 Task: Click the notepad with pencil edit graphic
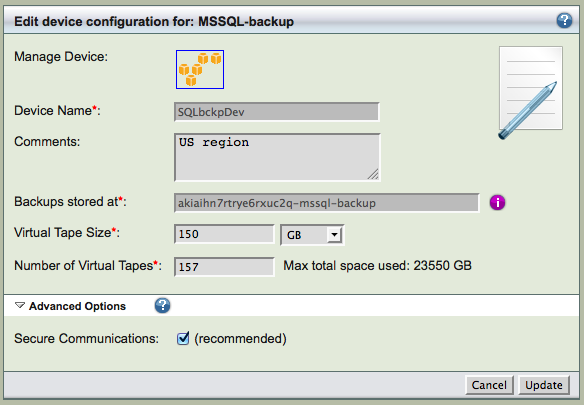coord(530,92)
